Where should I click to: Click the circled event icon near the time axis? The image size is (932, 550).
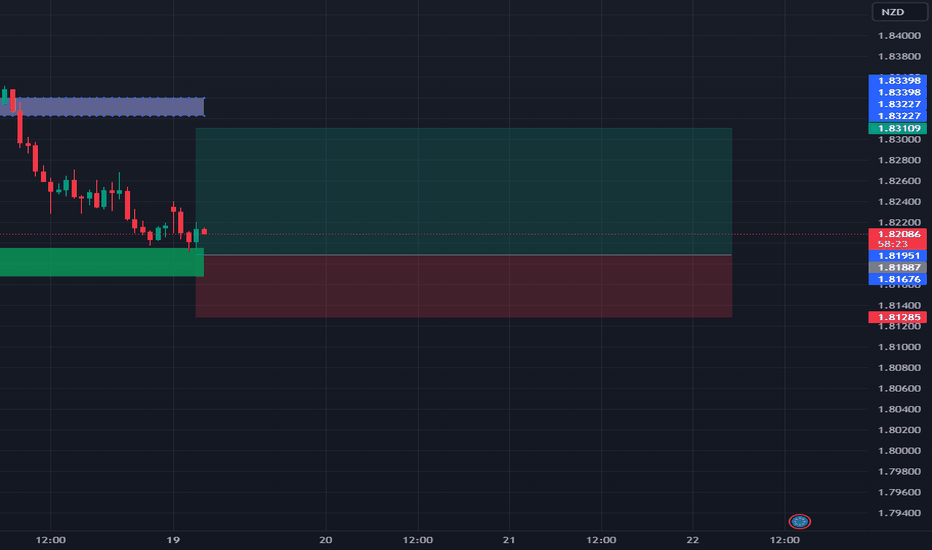coord(799,521)
